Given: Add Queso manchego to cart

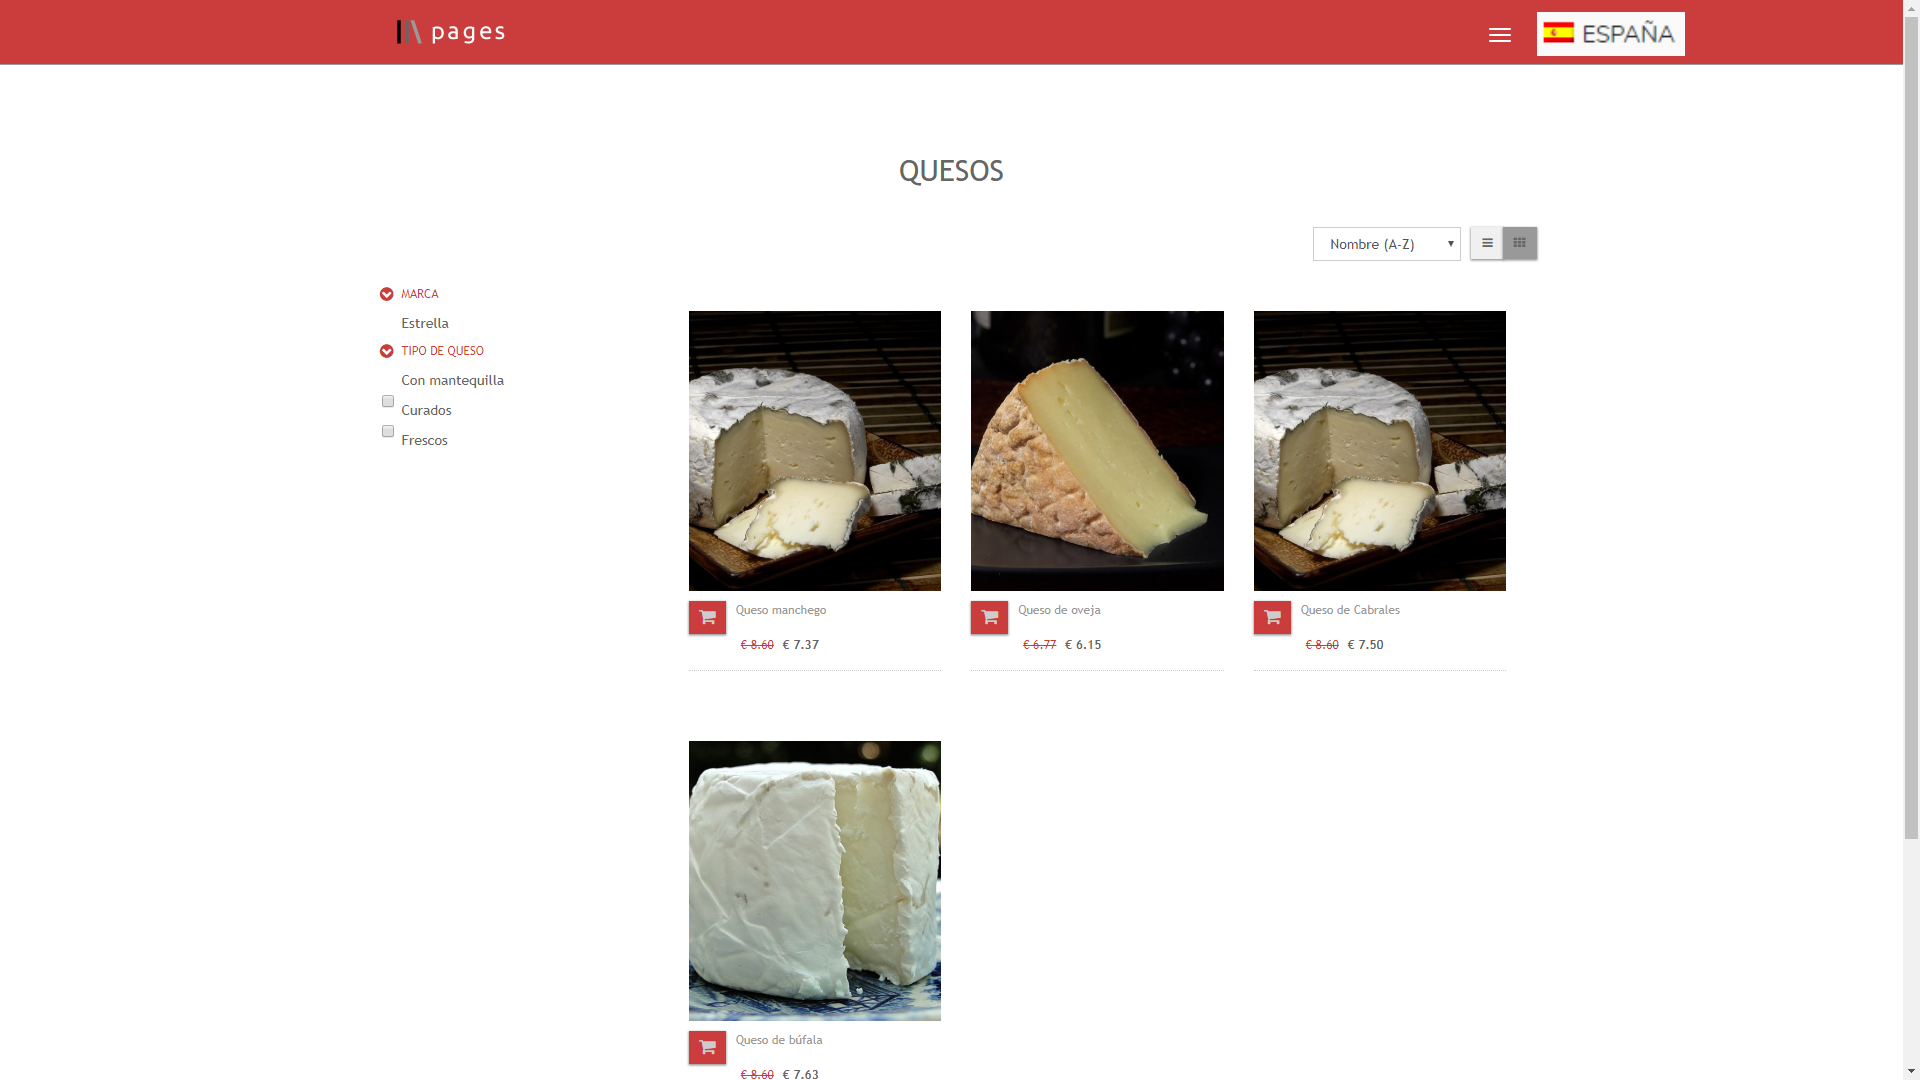Looking at the screenshot, I should (707, 617).
